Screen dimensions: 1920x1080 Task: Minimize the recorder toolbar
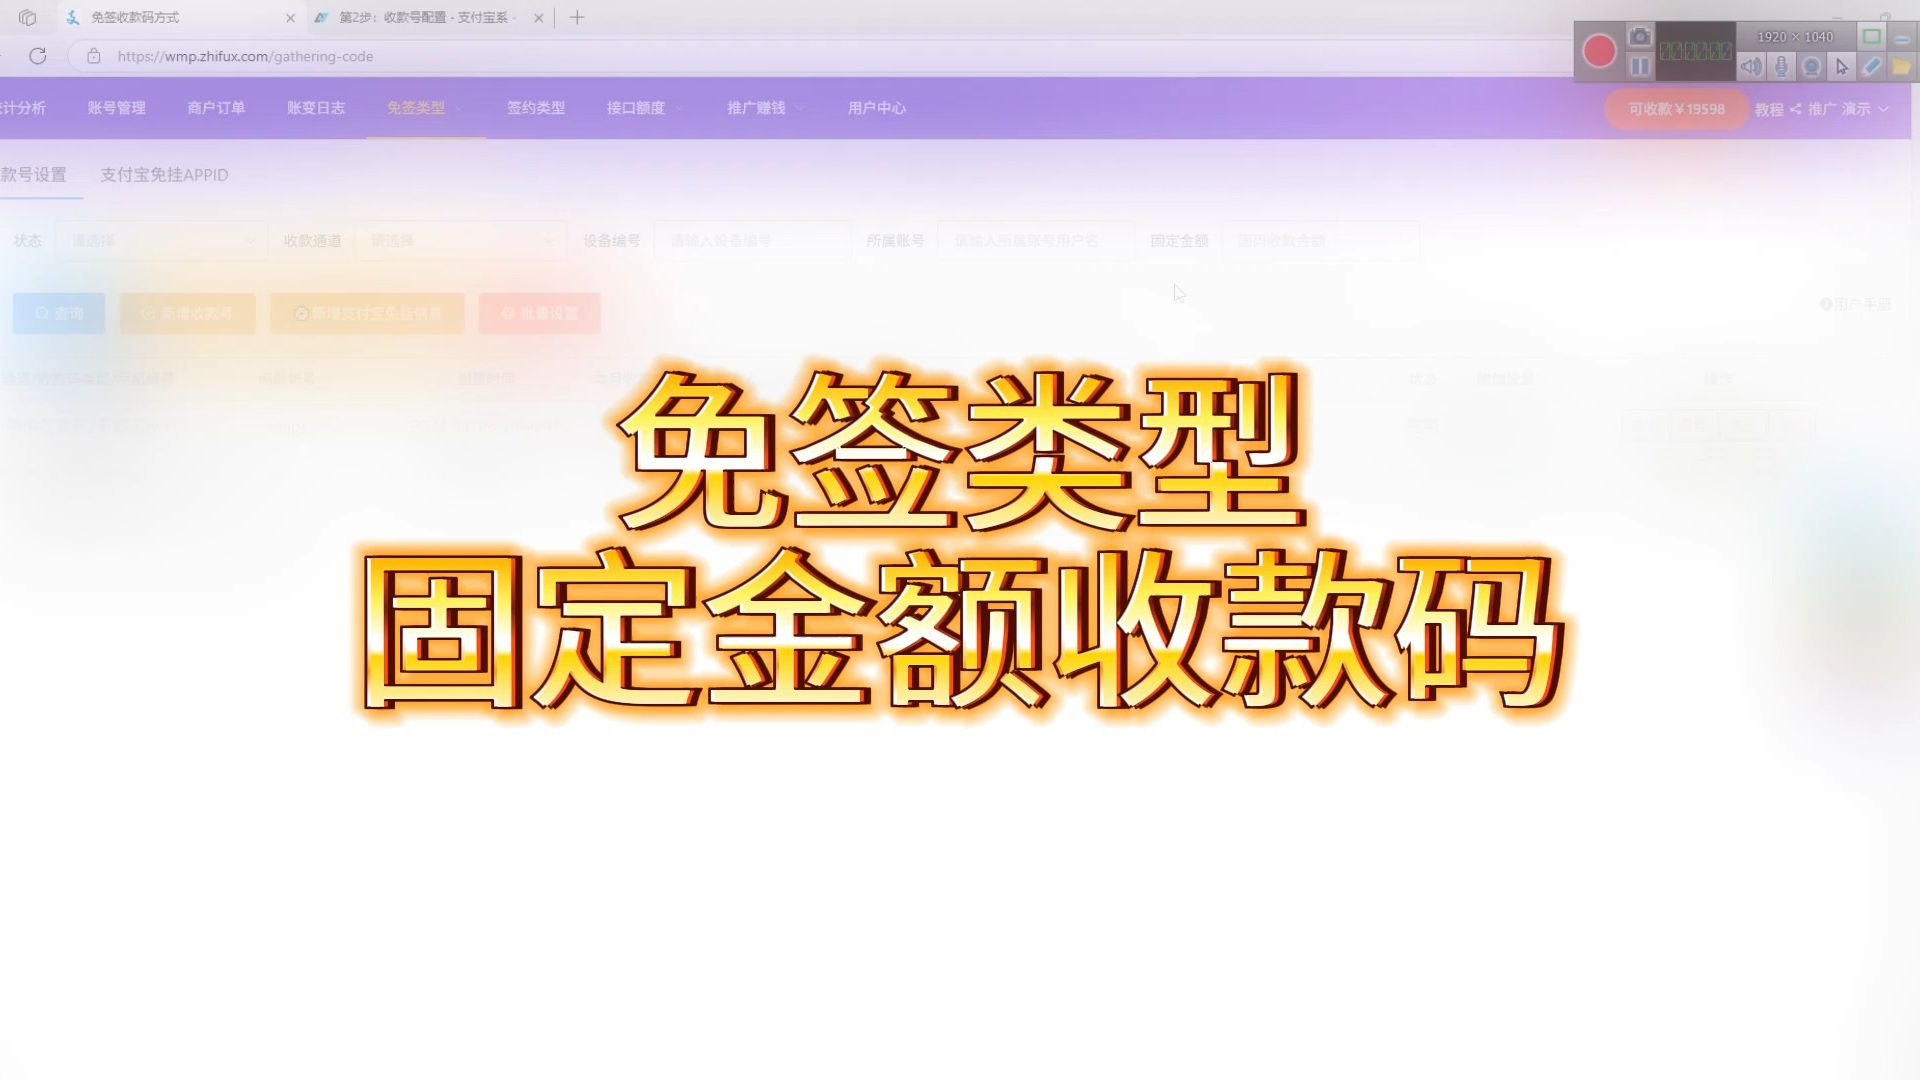(x=1902, y=38)
